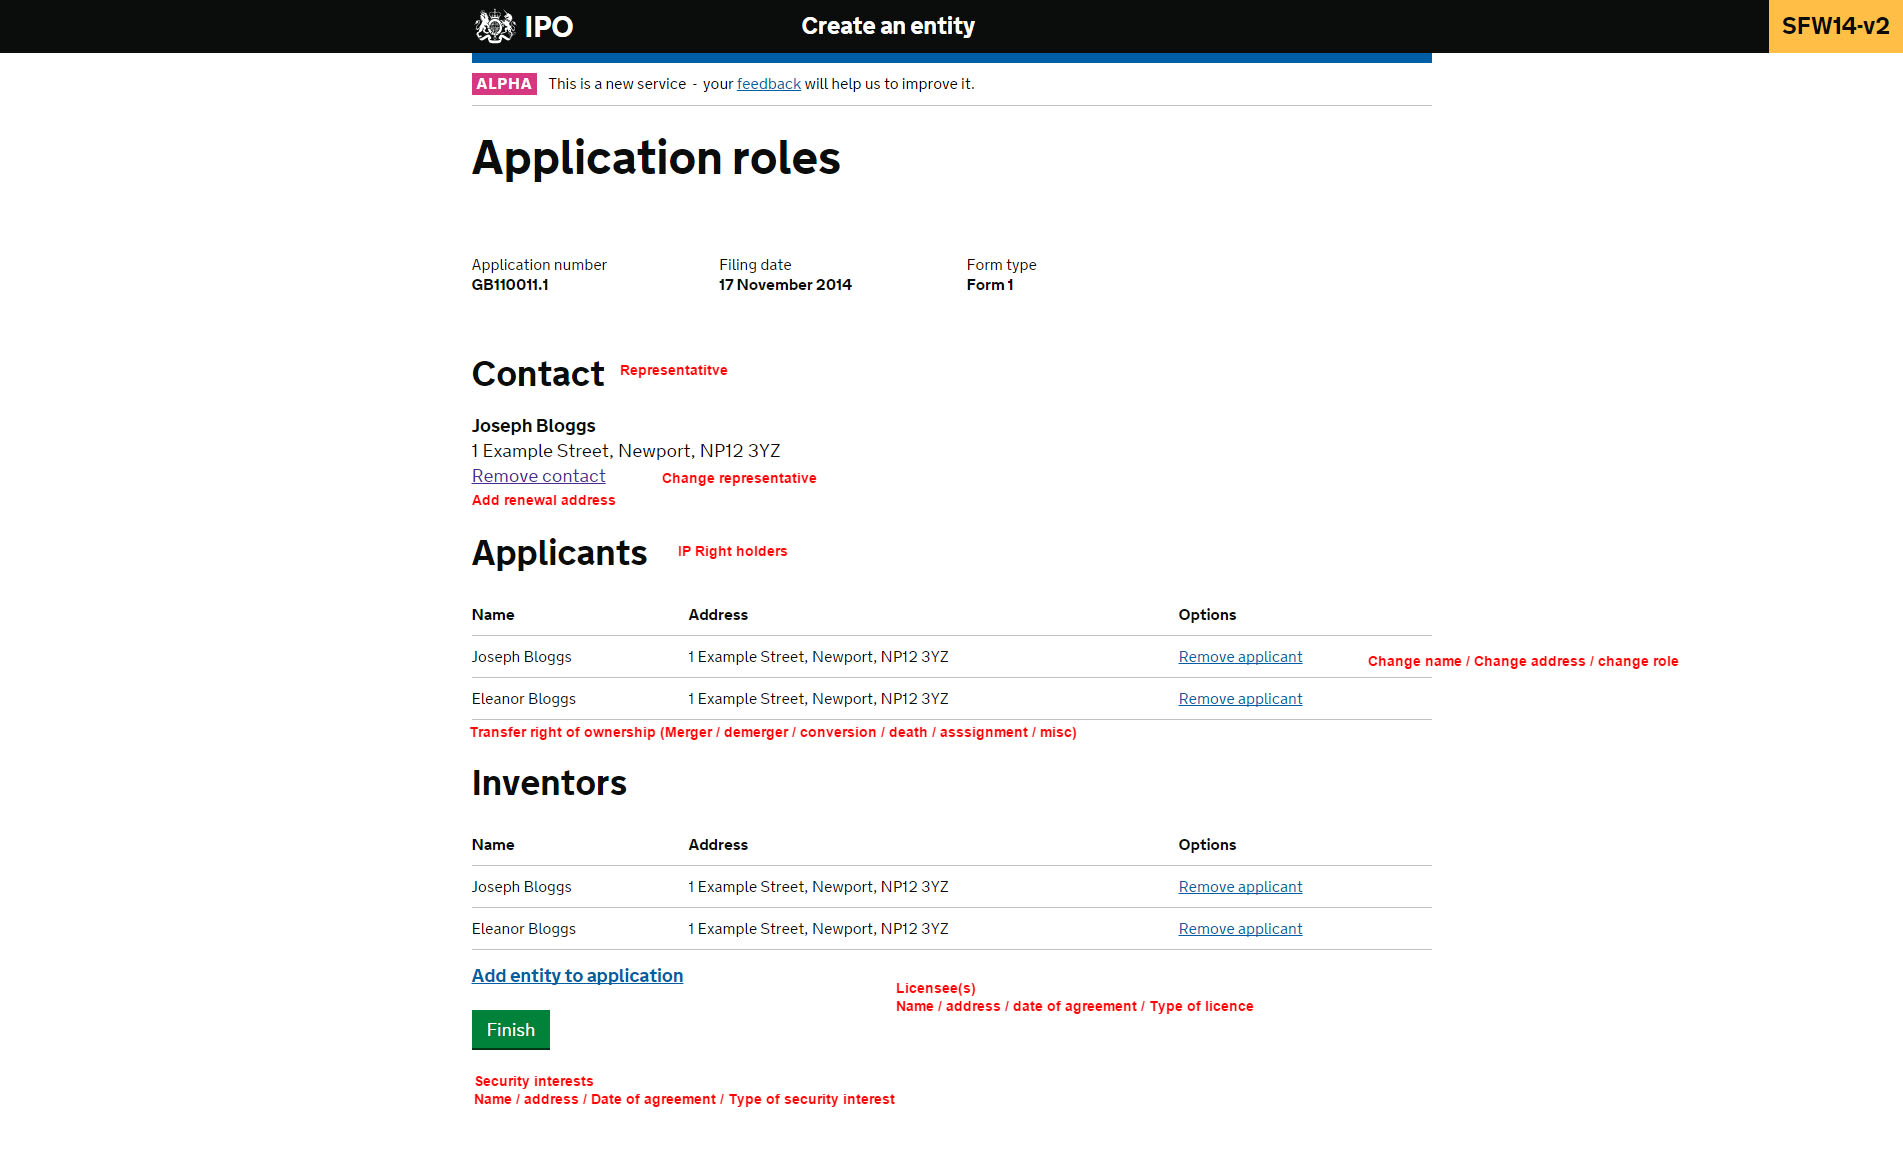The image size is (1903, 1153).
Task: Click the Licensee(s) annotation
Action: coord(936,988)
